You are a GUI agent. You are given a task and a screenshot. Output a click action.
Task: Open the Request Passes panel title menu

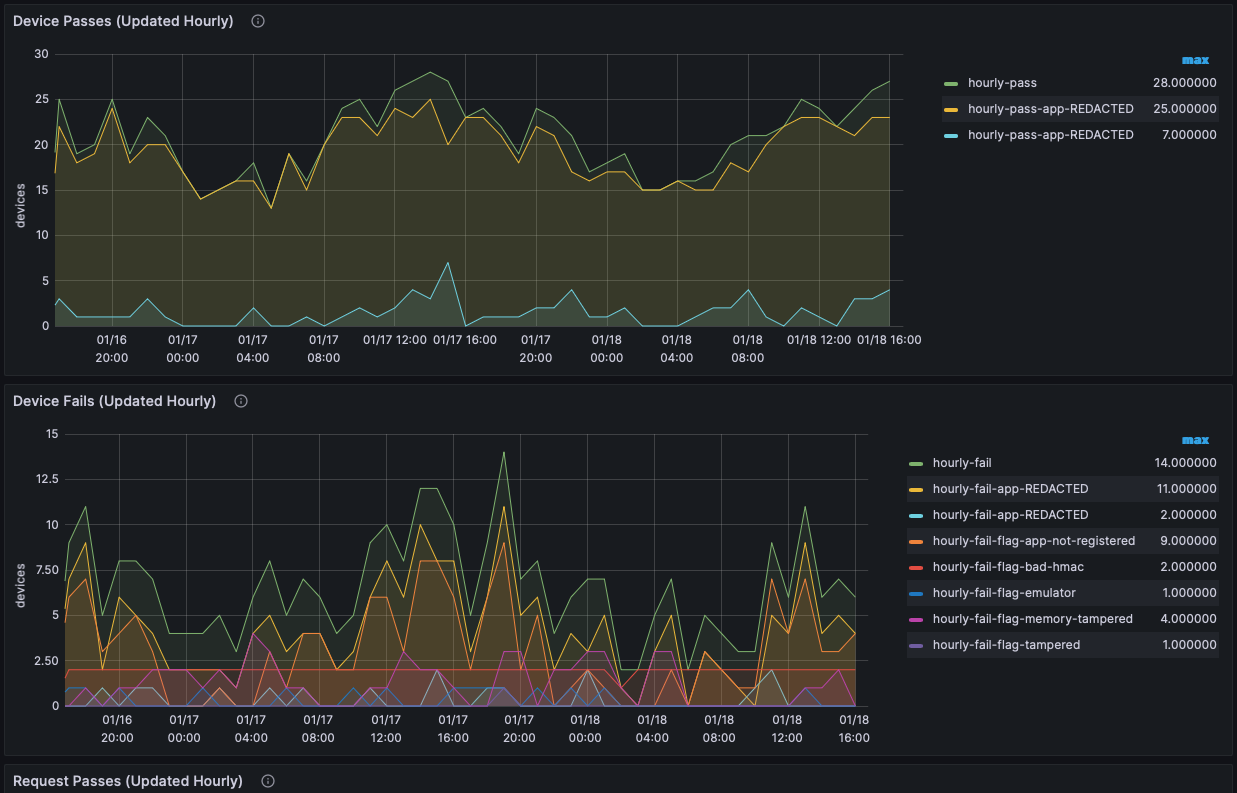[x=127, y=781]
